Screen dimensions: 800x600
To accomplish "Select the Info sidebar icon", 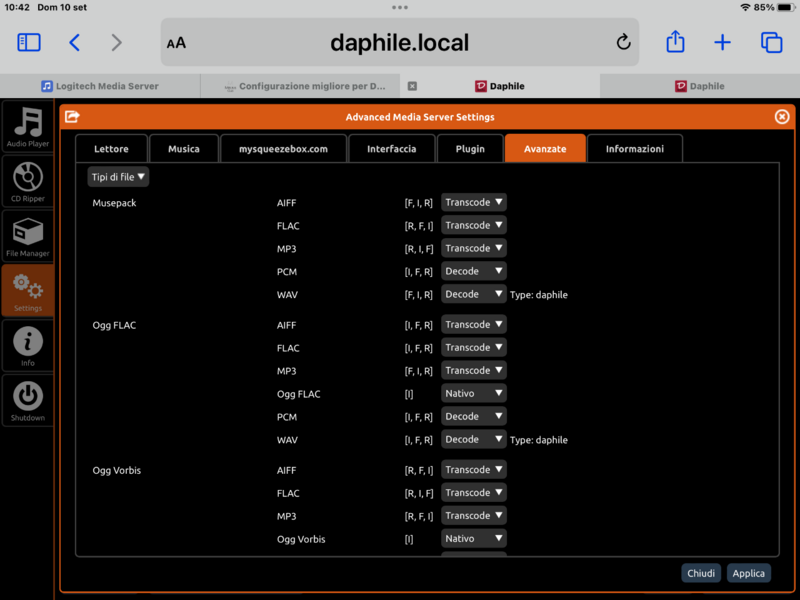I will tap(28, 345).
